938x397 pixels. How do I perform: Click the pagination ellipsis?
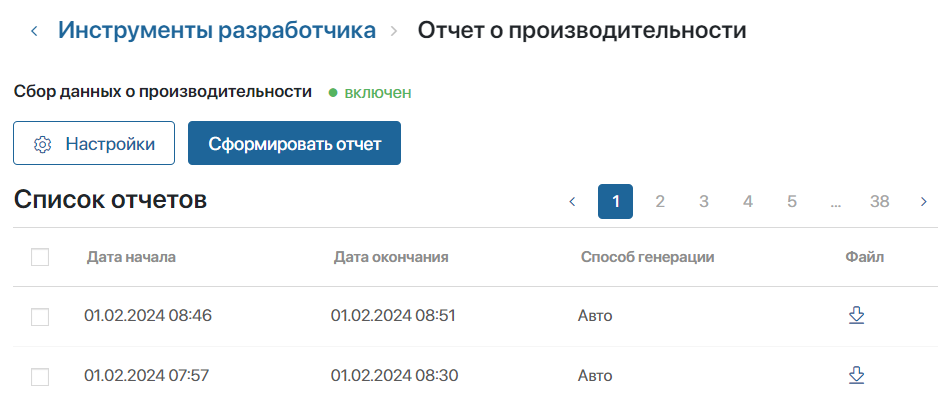pyautogui.click(x=836, y=203)
